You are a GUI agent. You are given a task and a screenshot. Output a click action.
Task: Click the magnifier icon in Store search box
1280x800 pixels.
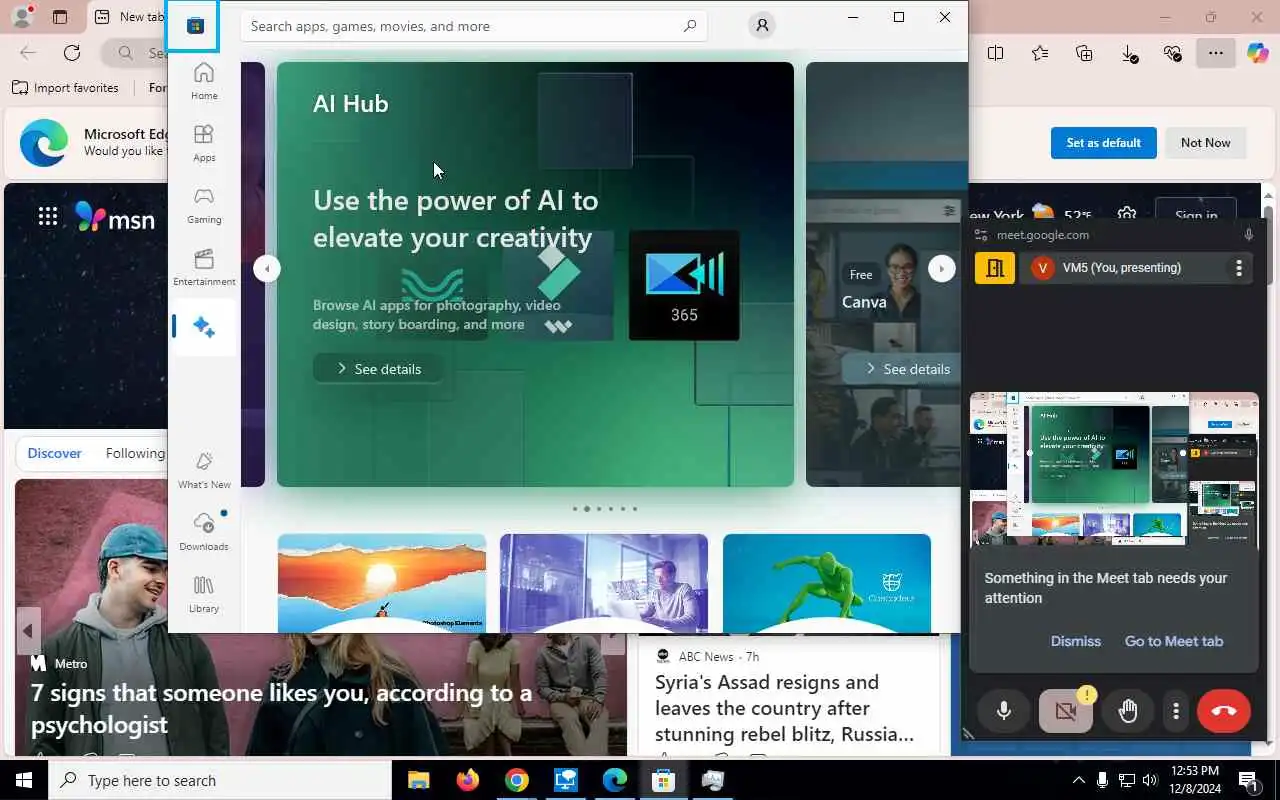tap(690, 26)
